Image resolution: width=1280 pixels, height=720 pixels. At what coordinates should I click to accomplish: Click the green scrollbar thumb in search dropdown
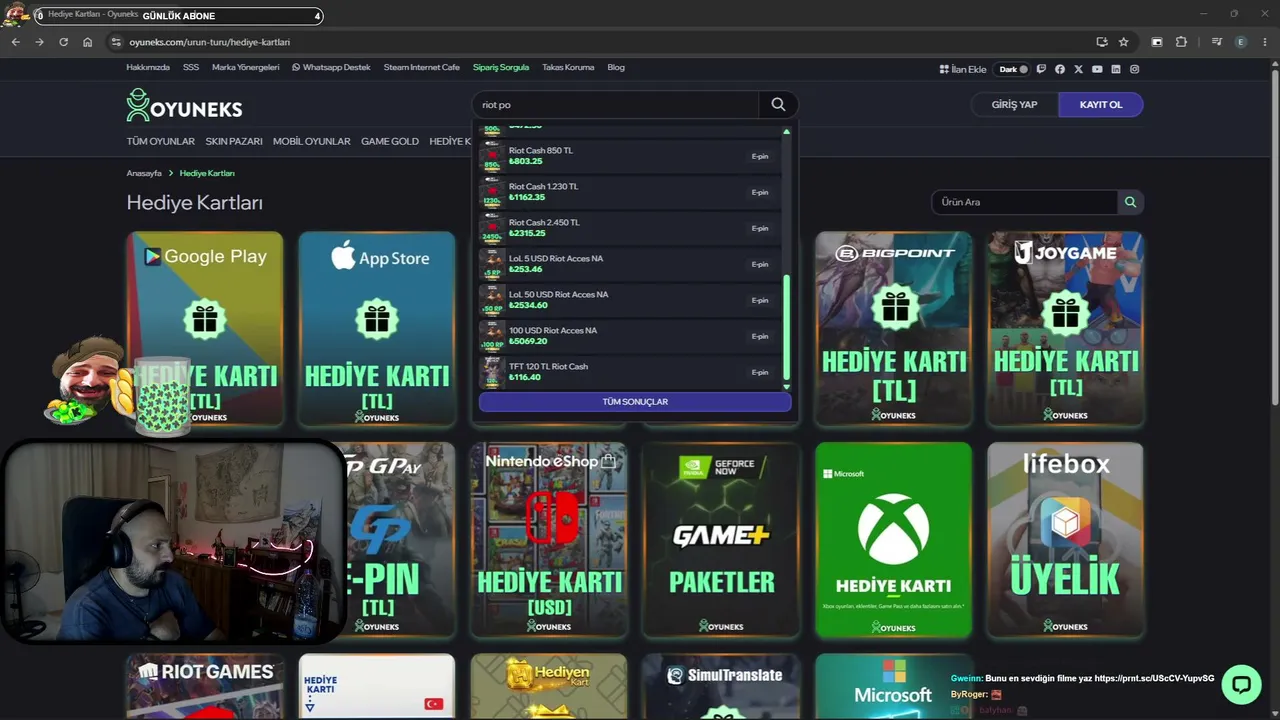(x=786, y=328)
